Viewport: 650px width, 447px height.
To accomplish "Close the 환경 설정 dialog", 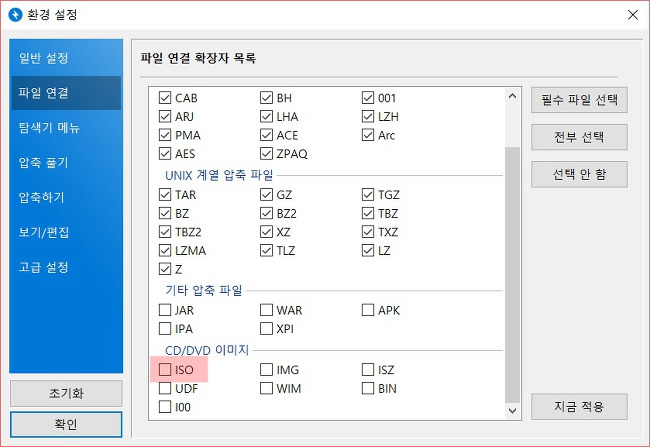I will click(x=633, y=15).
